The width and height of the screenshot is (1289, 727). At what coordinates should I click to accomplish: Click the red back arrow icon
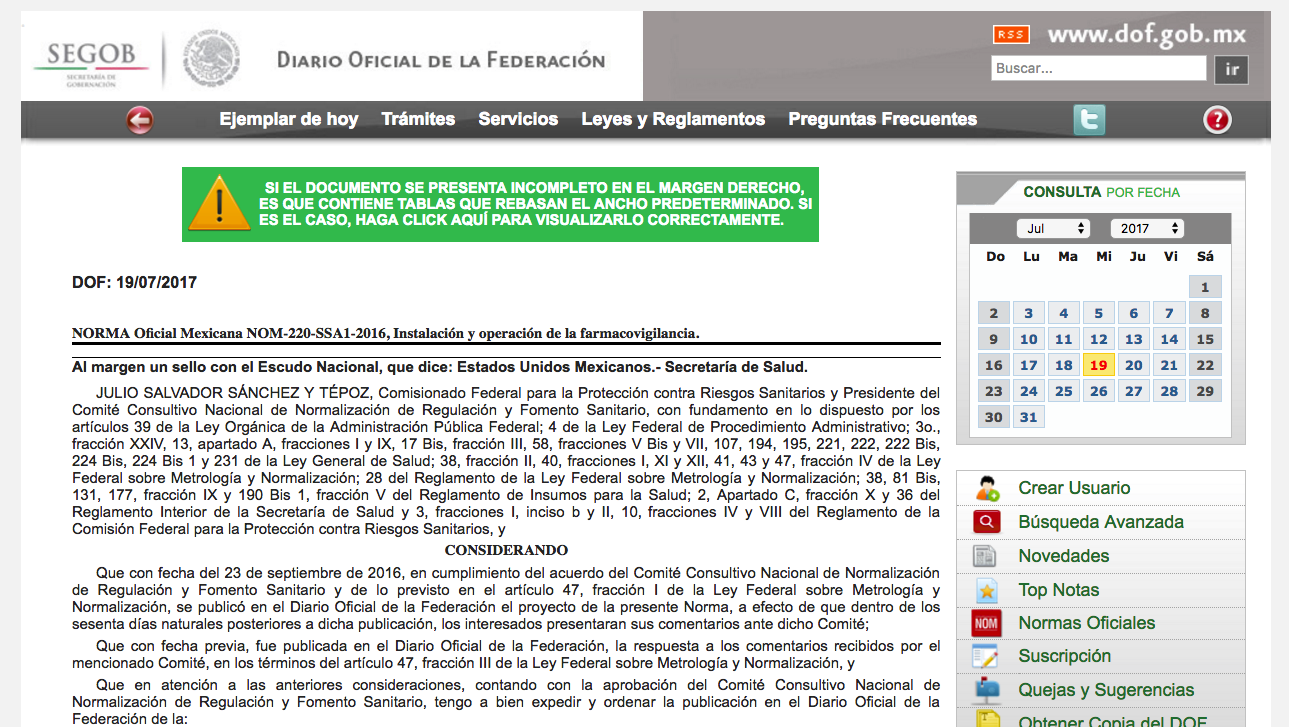[140, 120]
